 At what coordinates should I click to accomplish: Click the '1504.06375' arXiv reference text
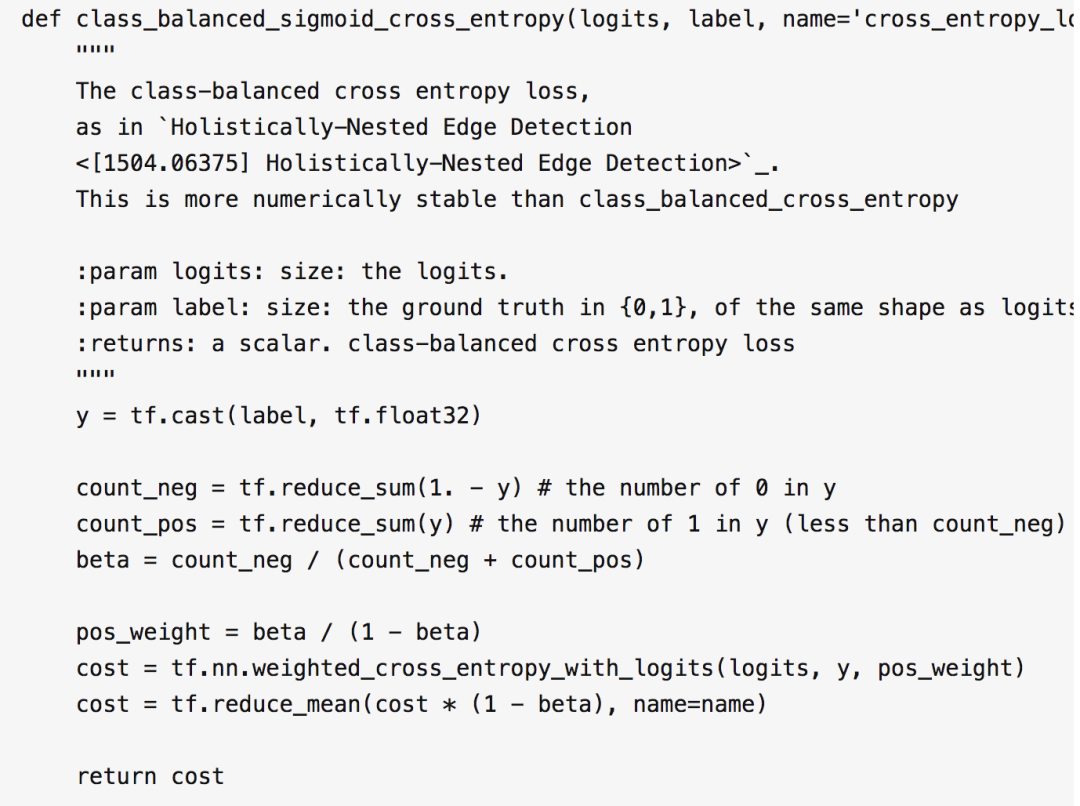tap(169, 163)
